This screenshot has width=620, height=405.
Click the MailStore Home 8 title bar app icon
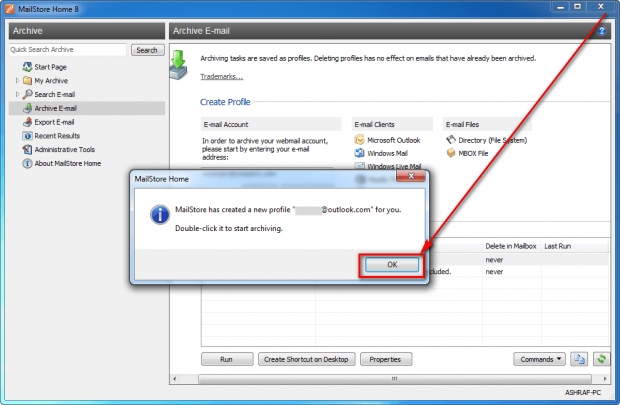(9, 9)
